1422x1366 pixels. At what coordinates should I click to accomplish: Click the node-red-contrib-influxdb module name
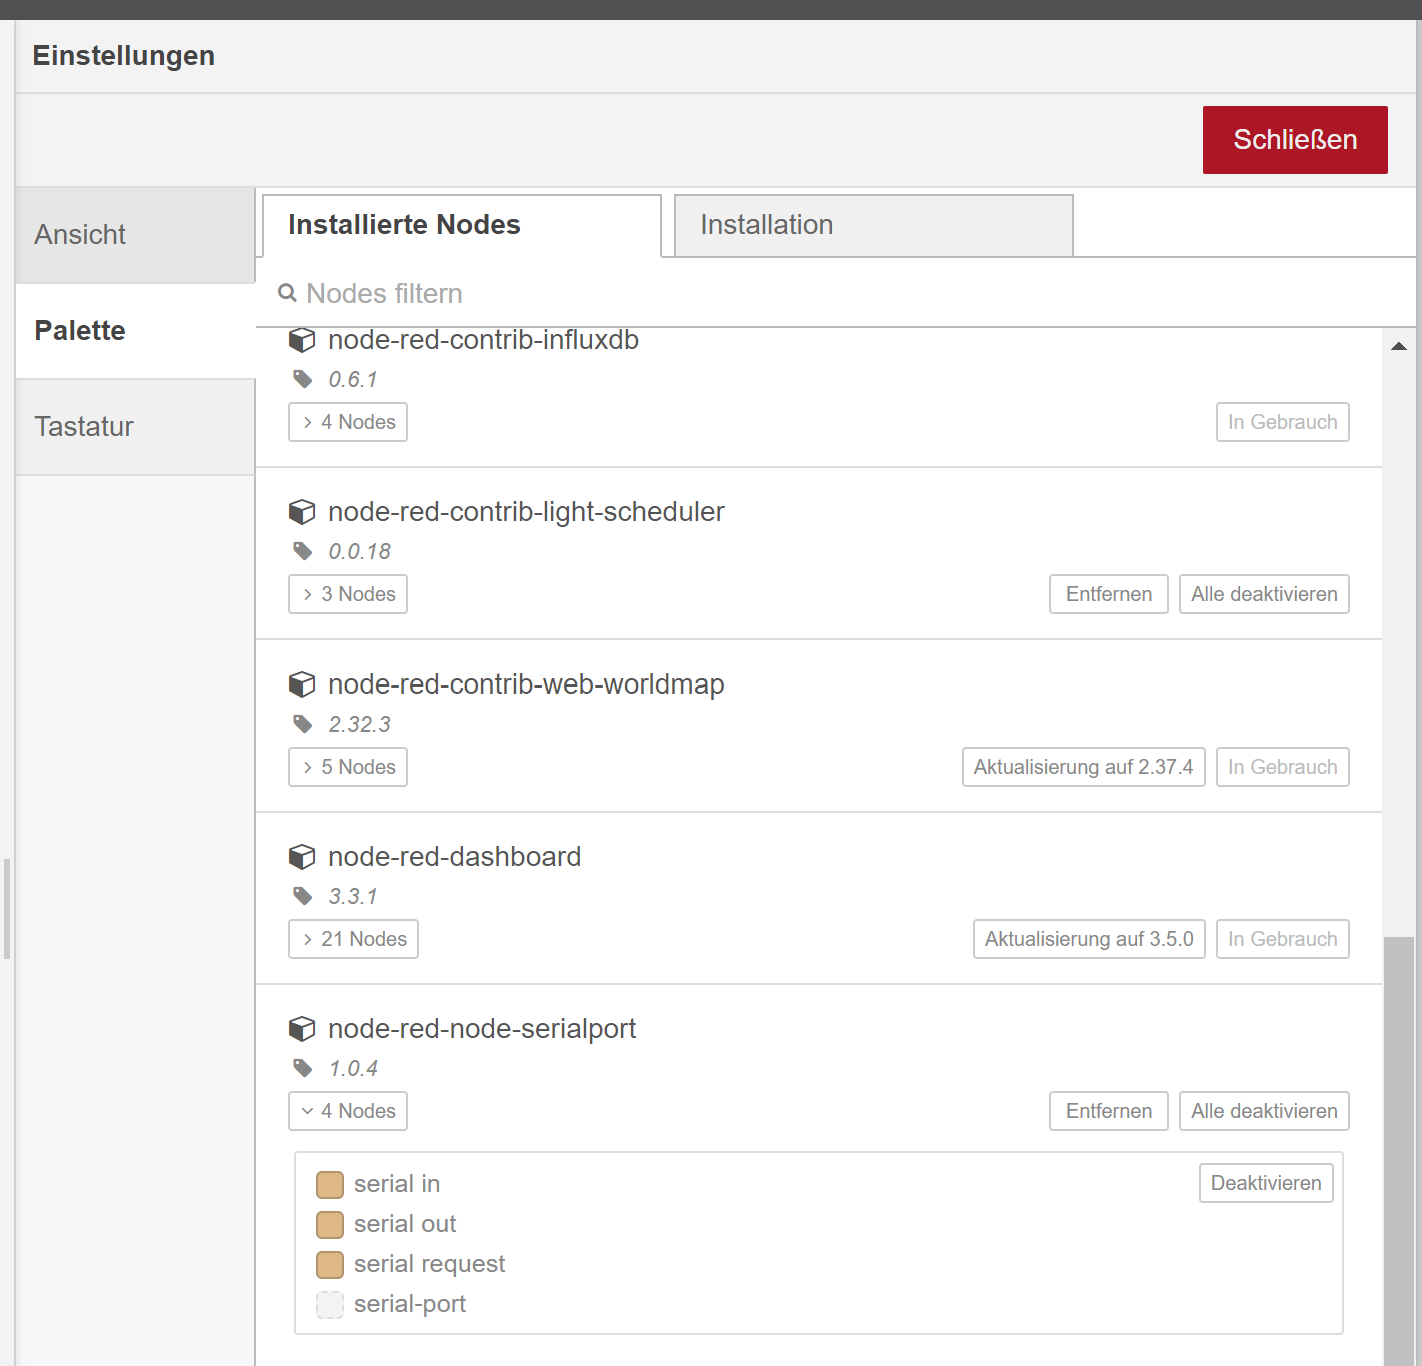pos(483,340)
